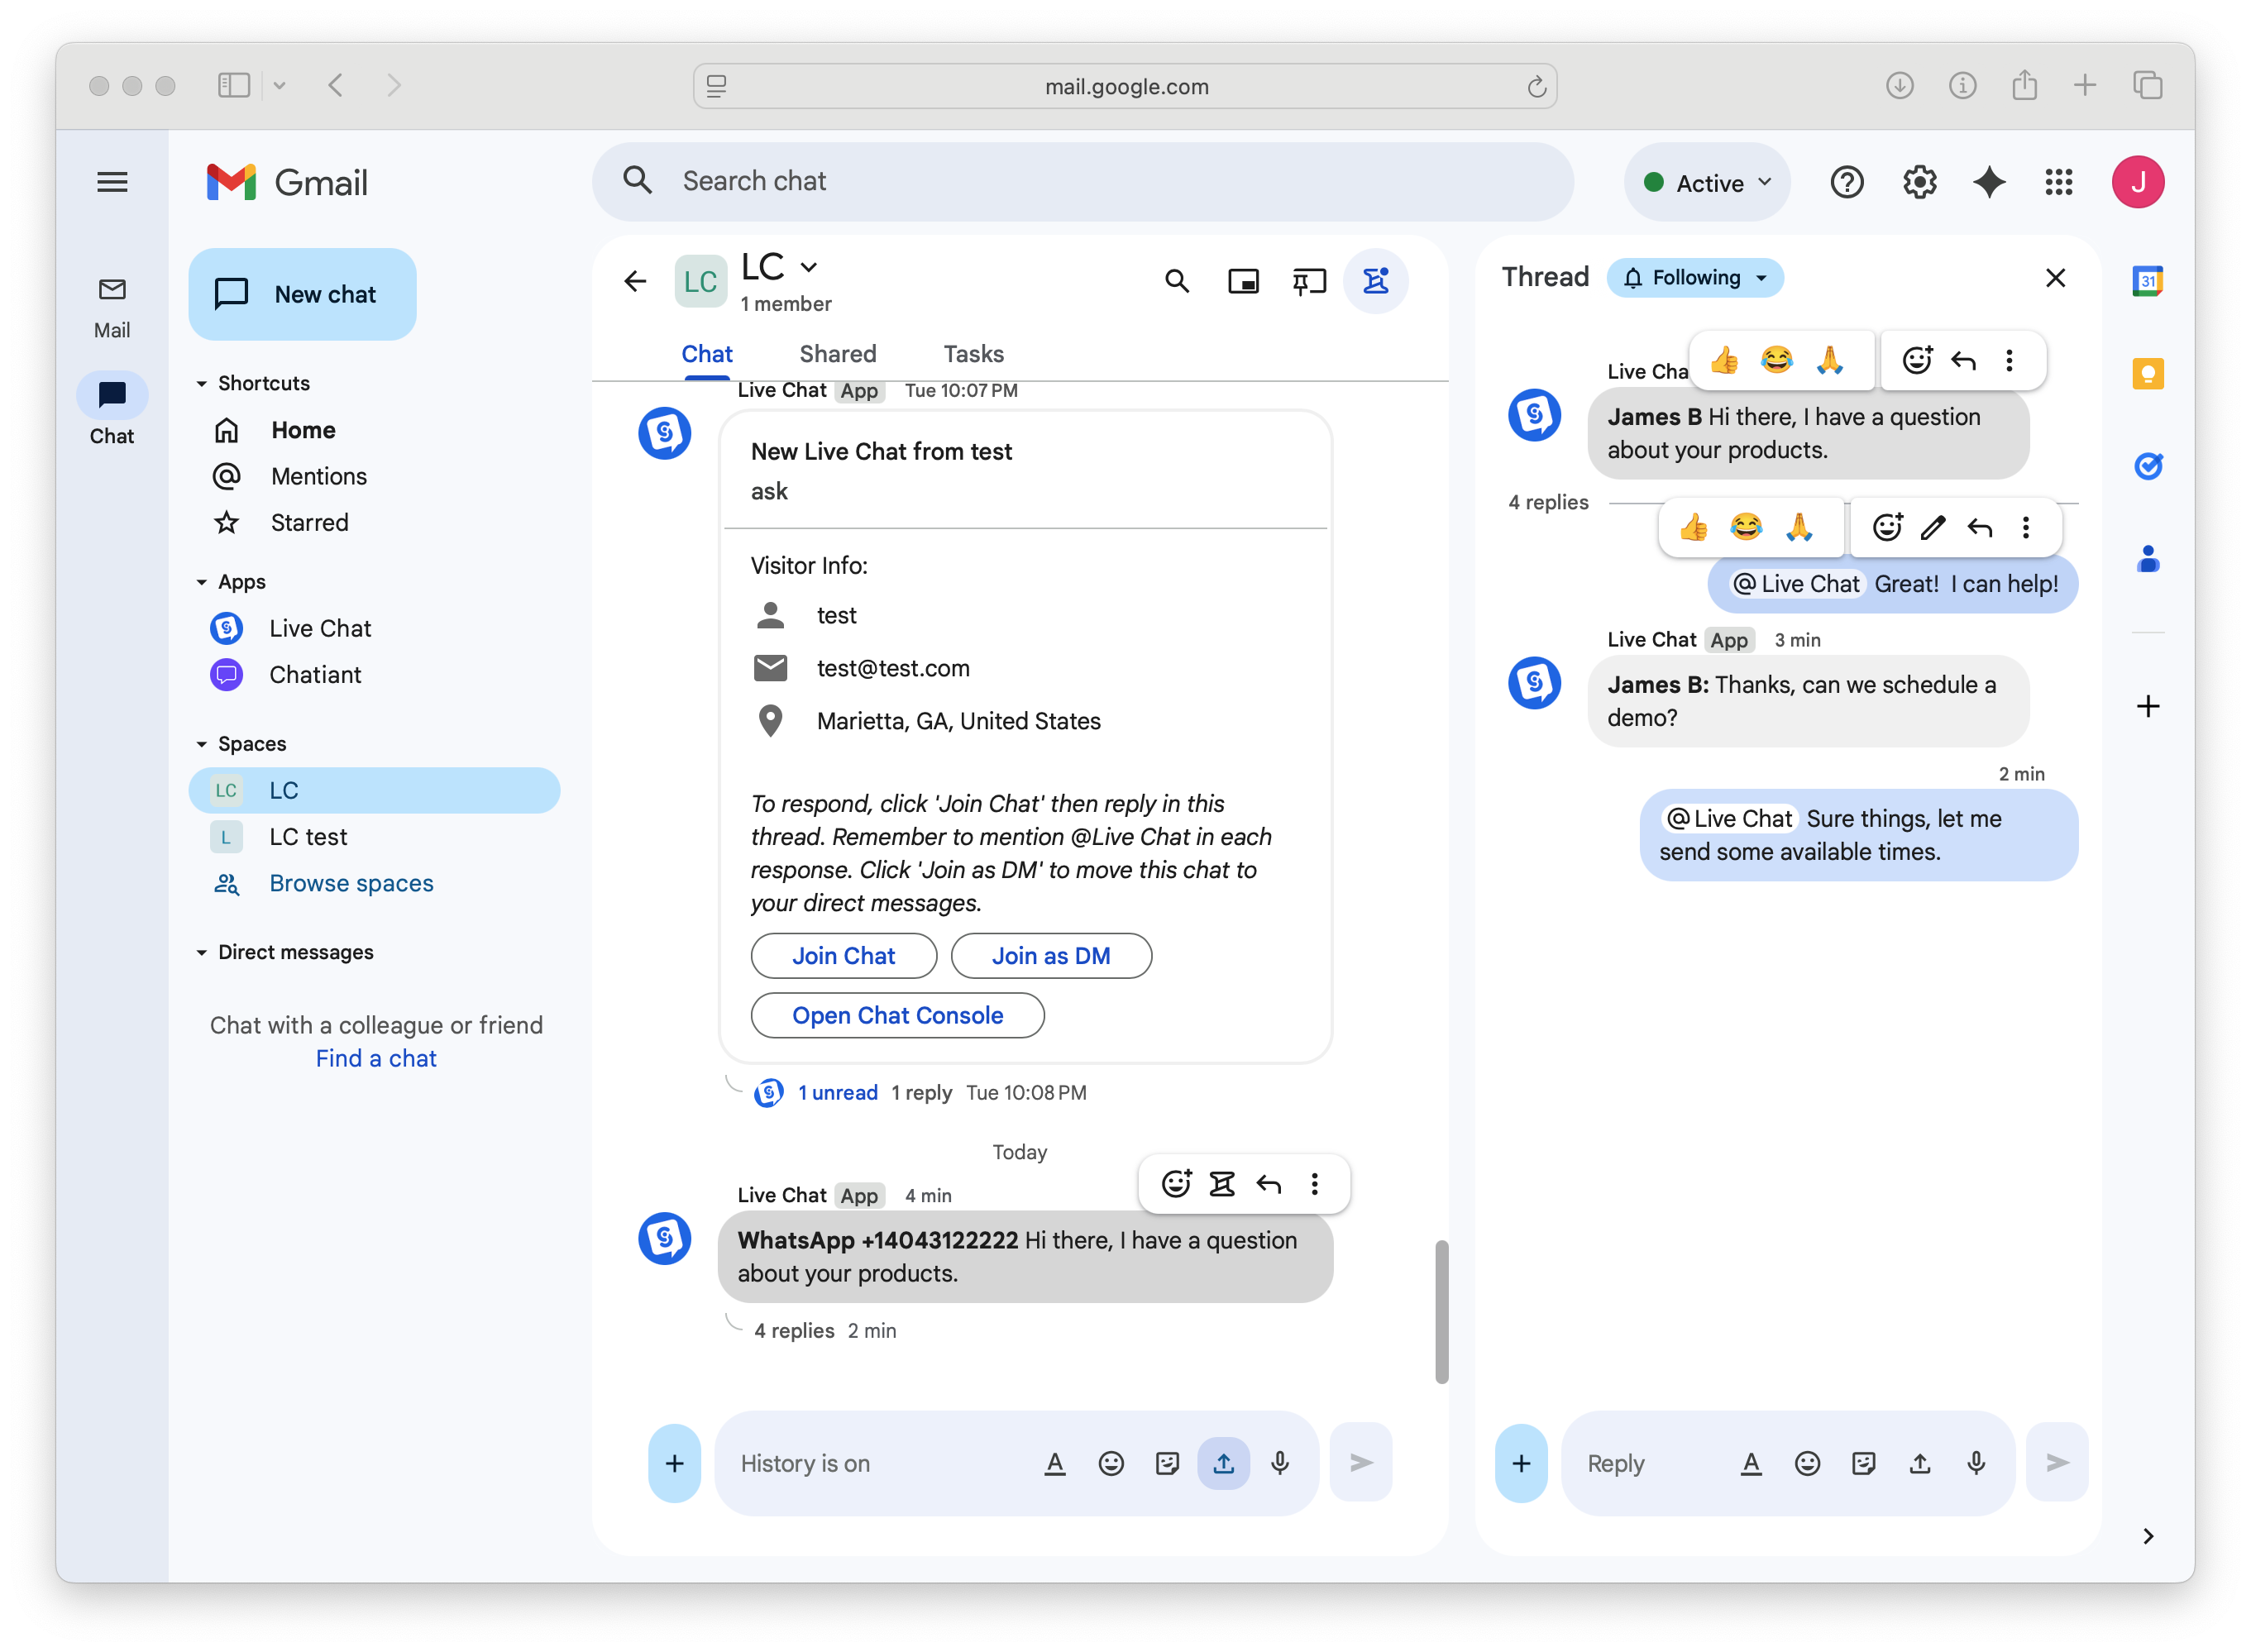Edit your thread reply with the pencil icon
The width and height of the screenshot is (2251, 1652).
1933,527
